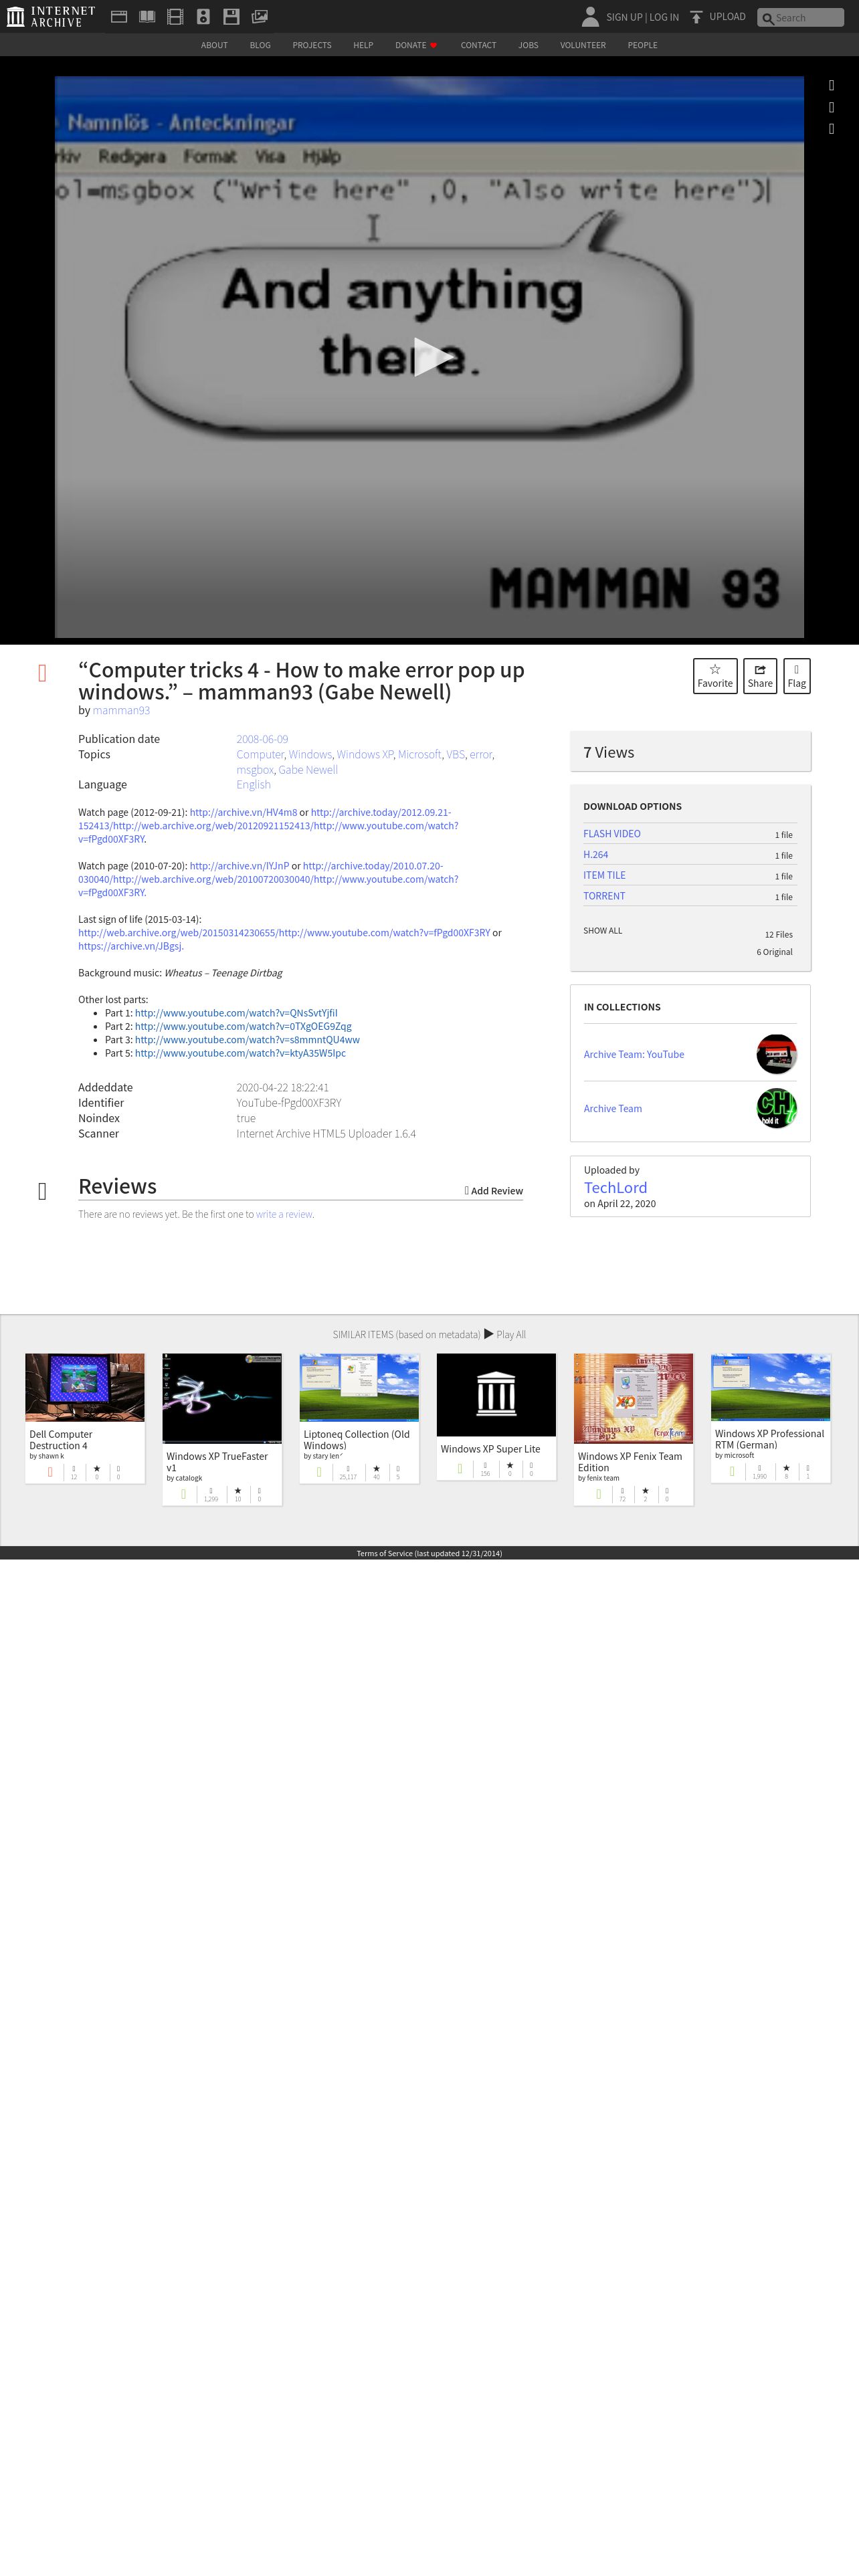This screenshot has width=859, height=2576.
Task: Open the Internet Archive home logo
Action: (51, 16)
